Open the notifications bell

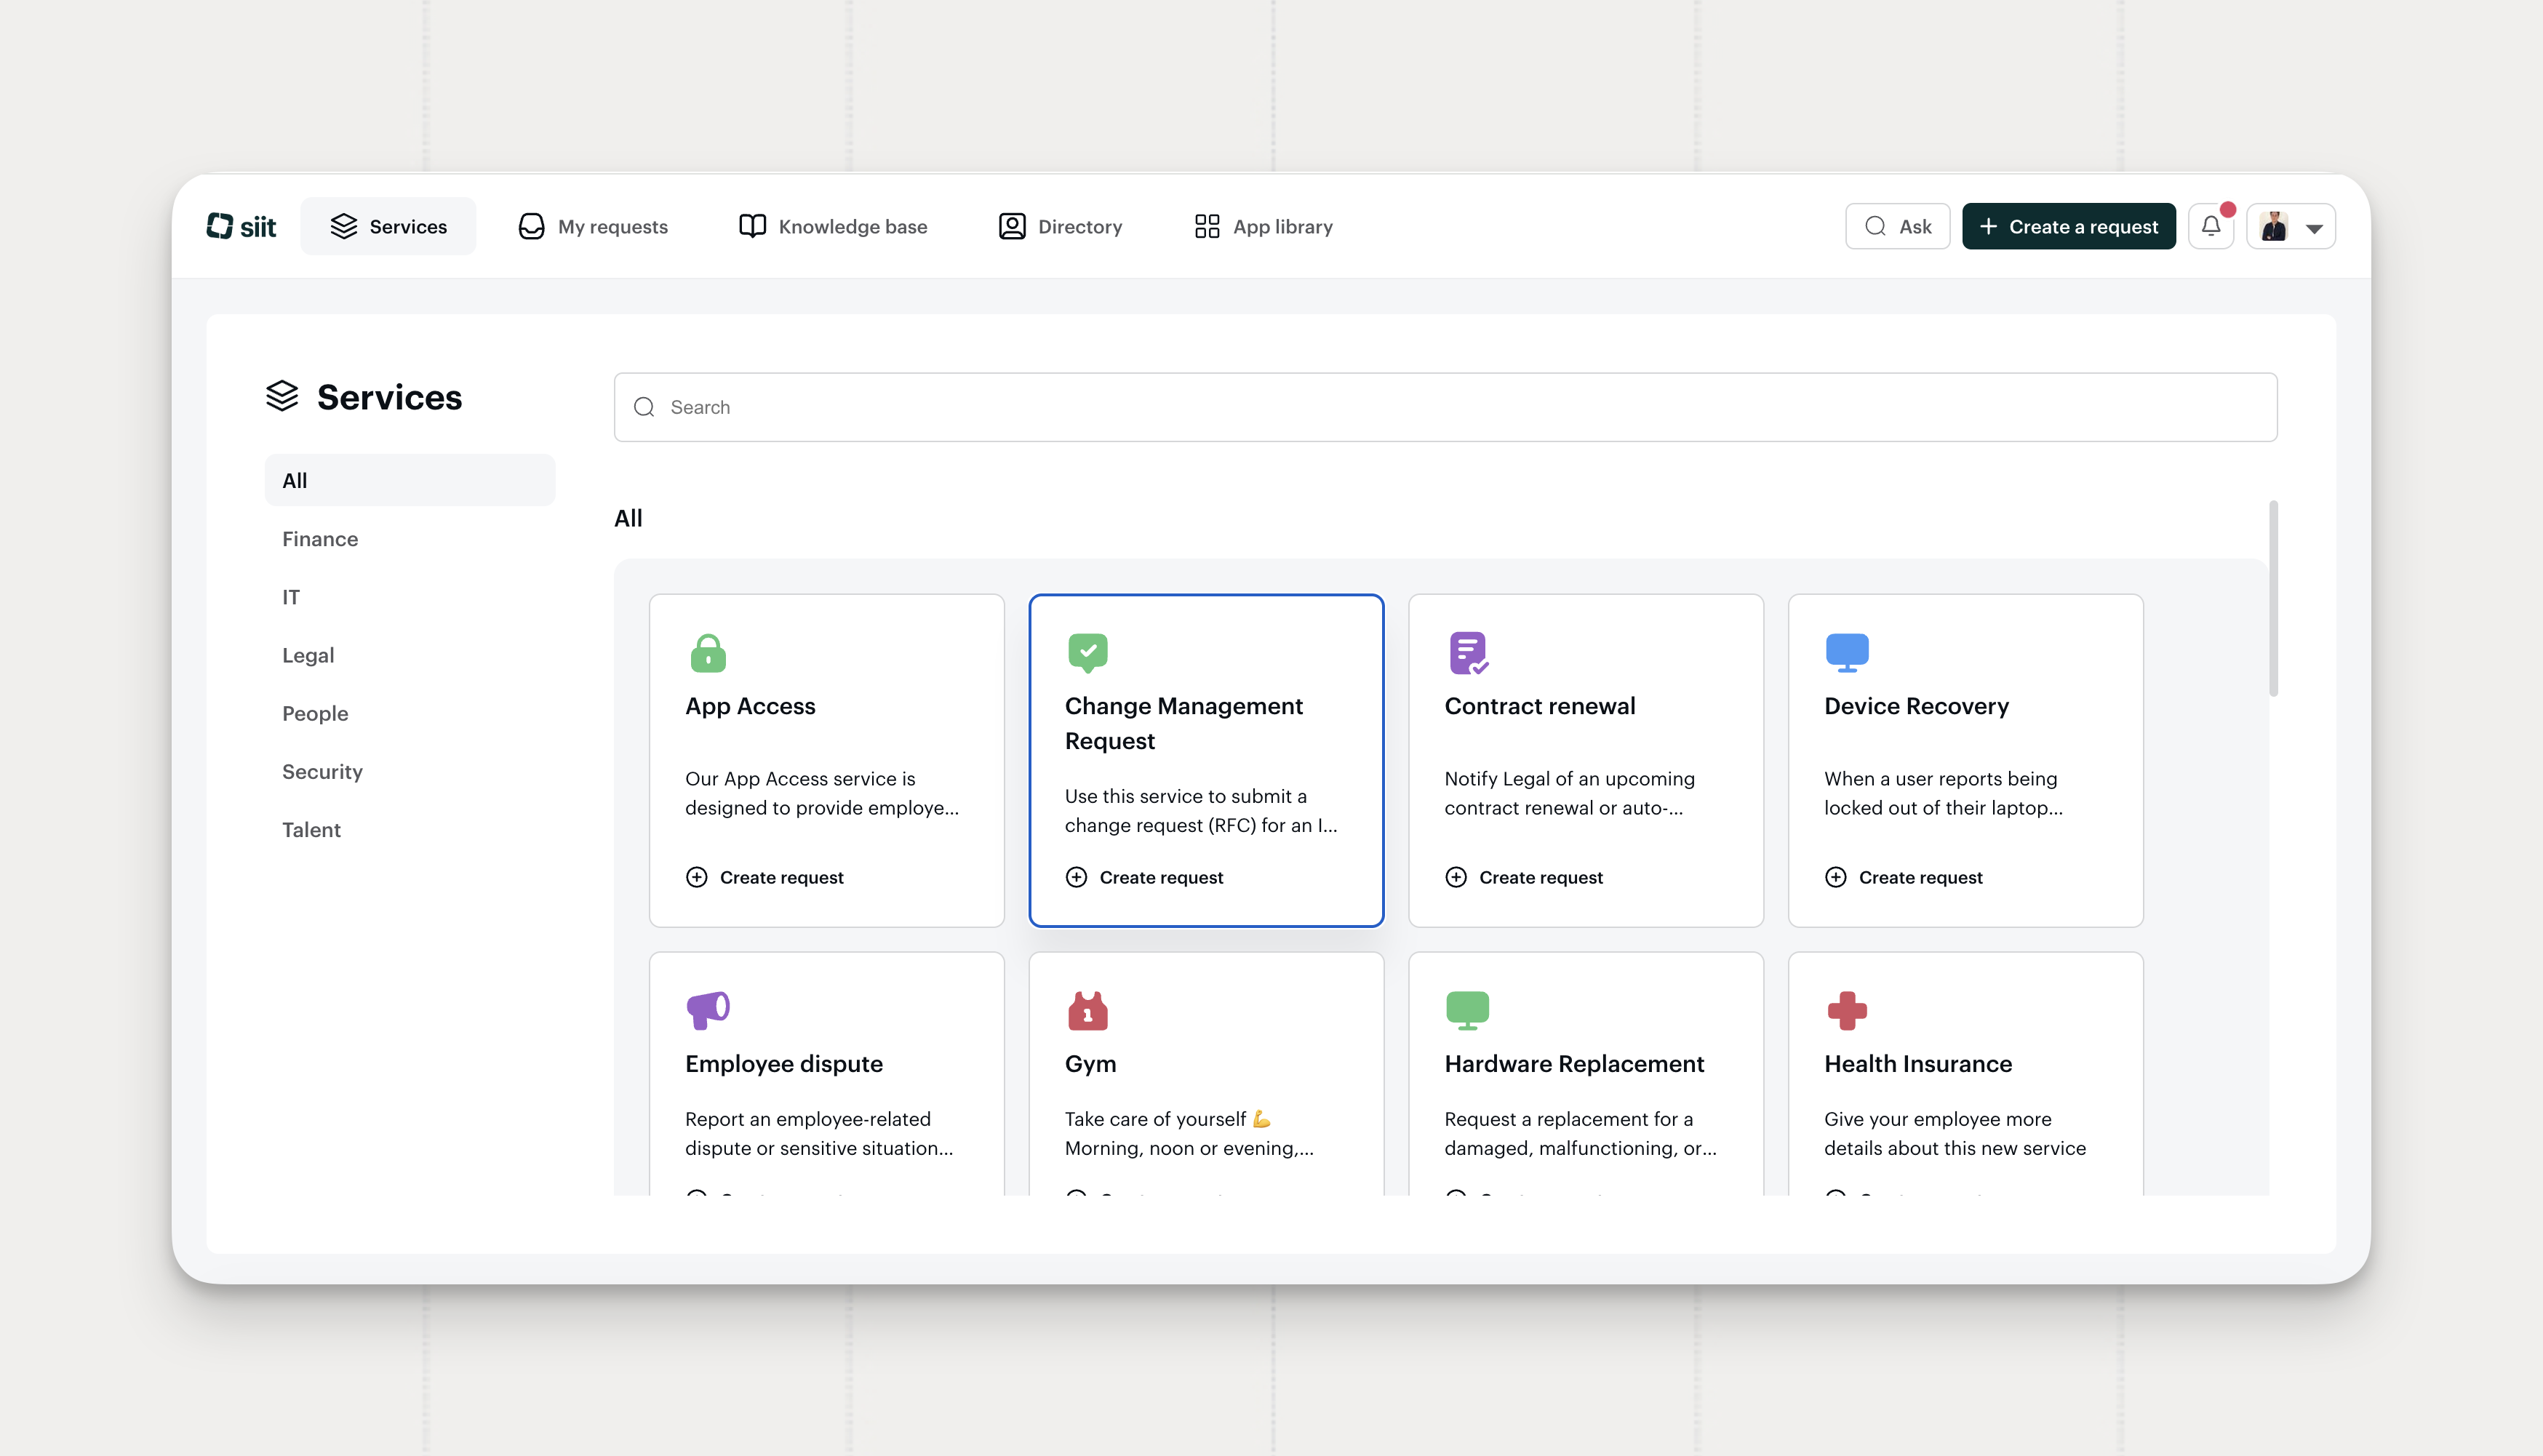[x=2211, y=226]
